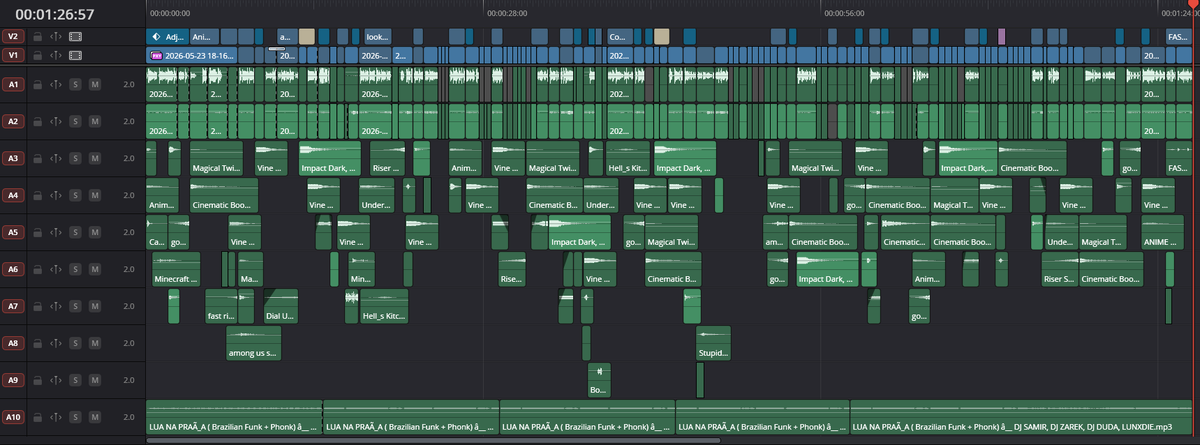Lock audio track A9
Image resolution: width=1200 pixels, height=445 pixels.
pos(37,381)
